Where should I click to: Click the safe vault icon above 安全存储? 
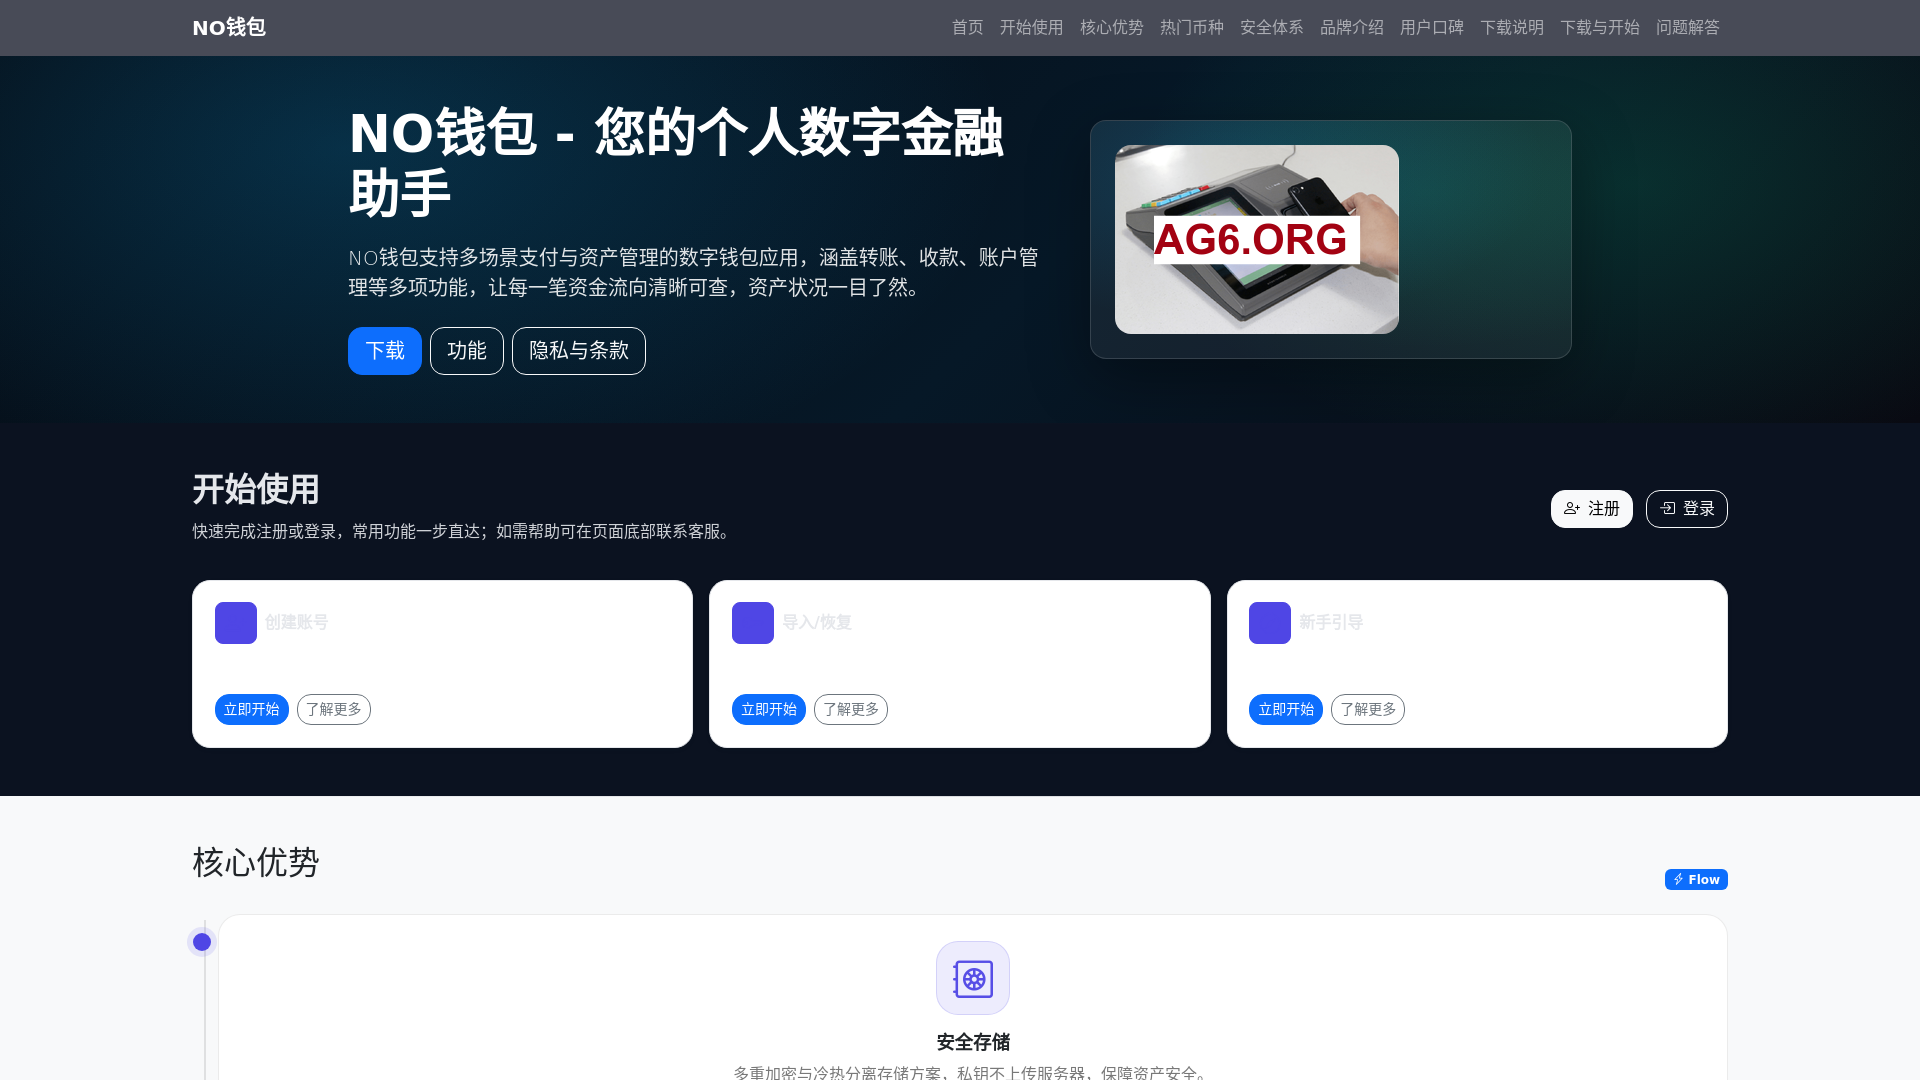[973, 978]
